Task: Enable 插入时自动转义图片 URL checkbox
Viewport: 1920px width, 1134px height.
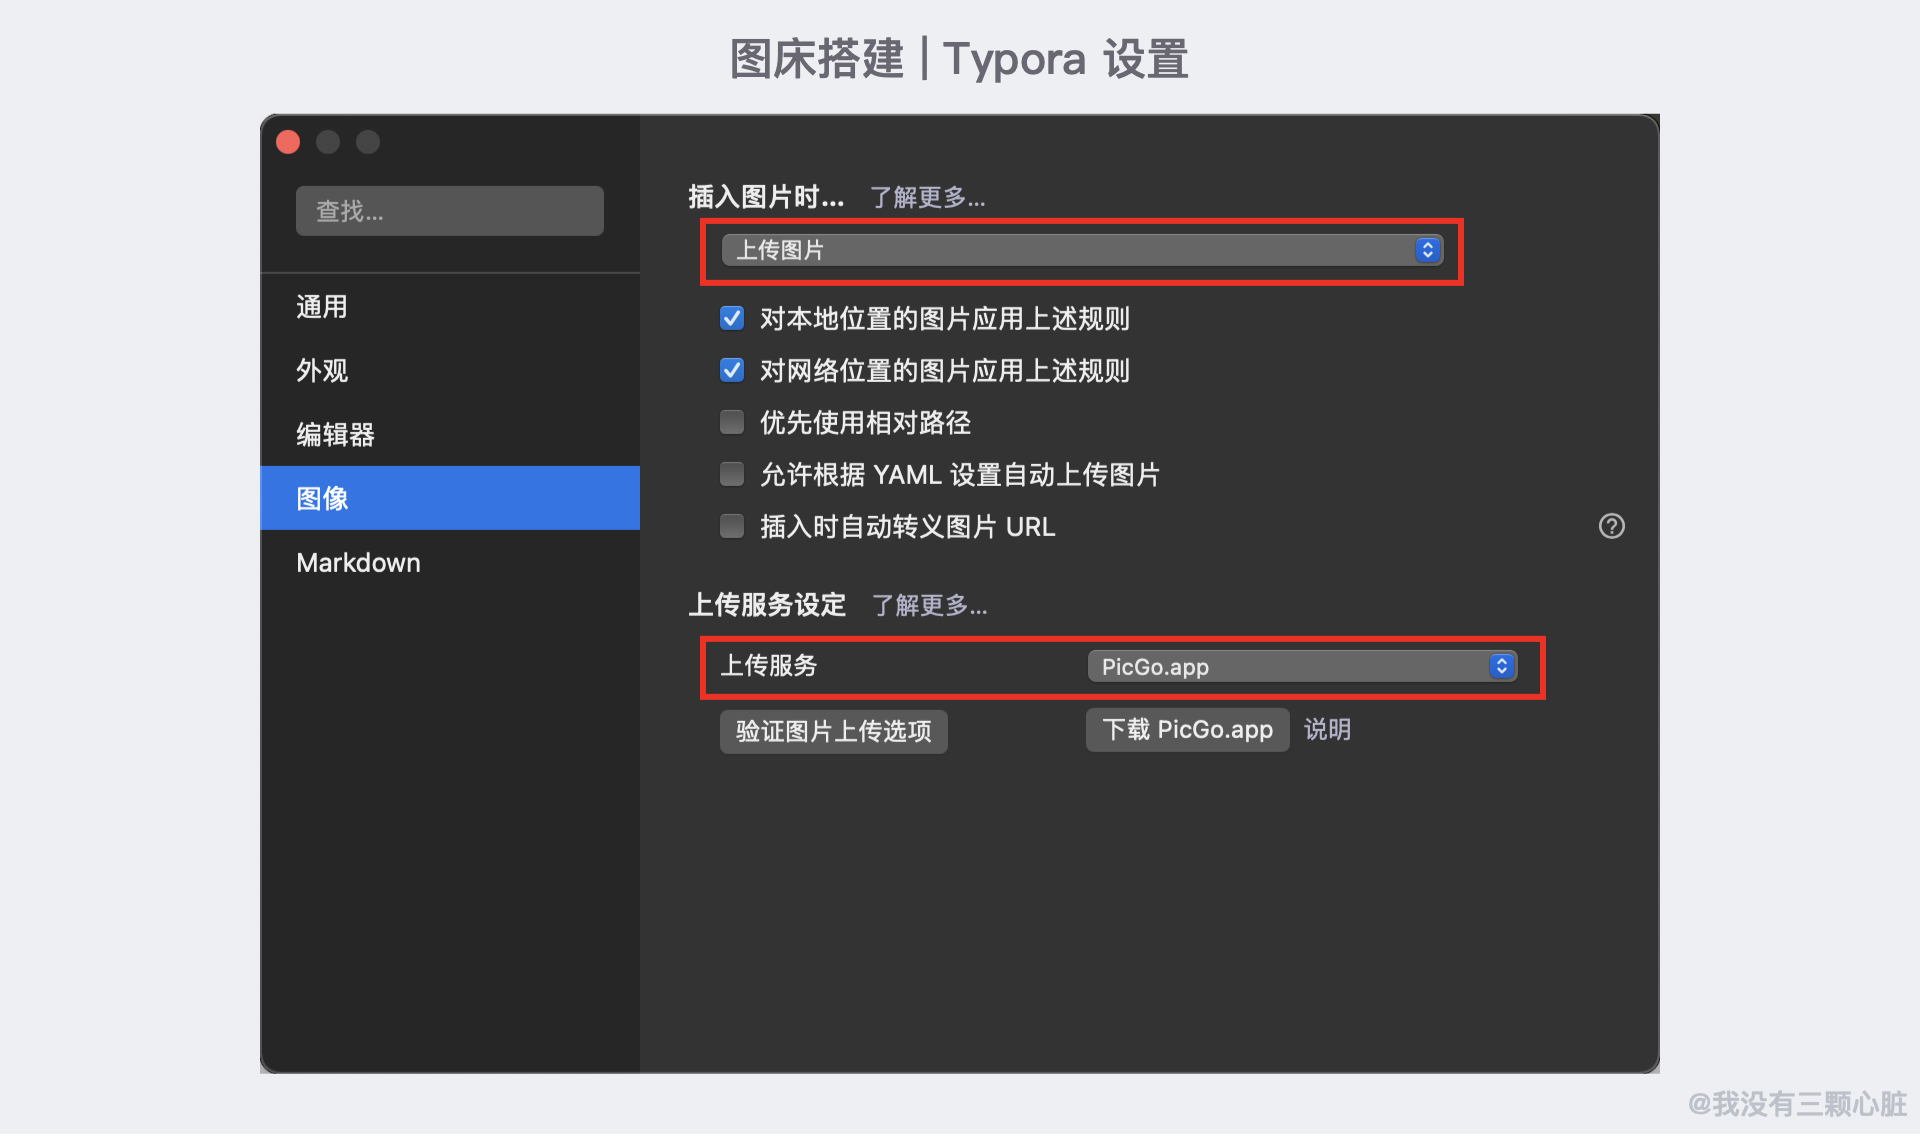Action: coord(732,526)
